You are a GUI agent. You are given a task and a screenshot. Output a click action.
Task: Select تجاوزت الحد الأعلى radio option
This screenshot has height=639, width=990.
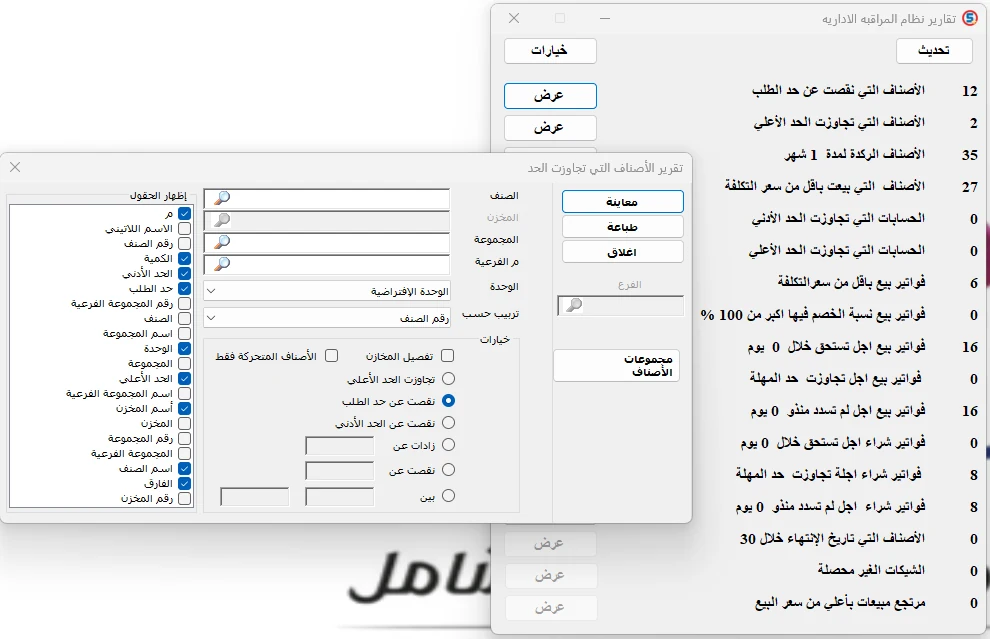click(x=448, y=379)
